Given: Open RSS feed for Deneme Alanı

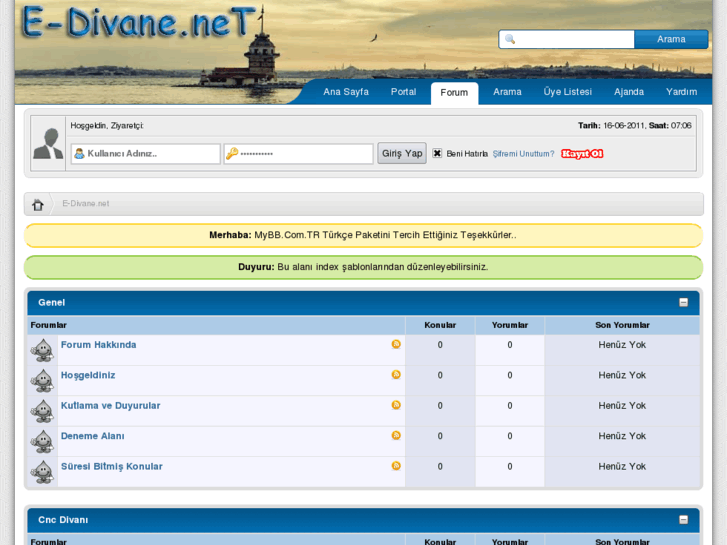Looking at the screenshot, I should (396, 435).
